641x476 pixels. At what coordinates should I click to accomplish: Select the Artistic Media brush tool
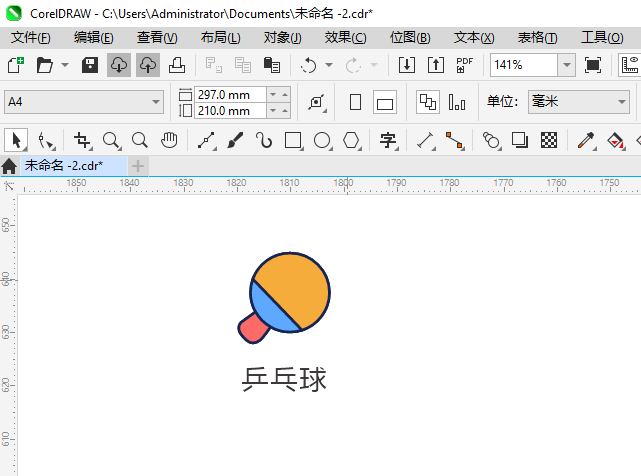click(x=235, y=140)
